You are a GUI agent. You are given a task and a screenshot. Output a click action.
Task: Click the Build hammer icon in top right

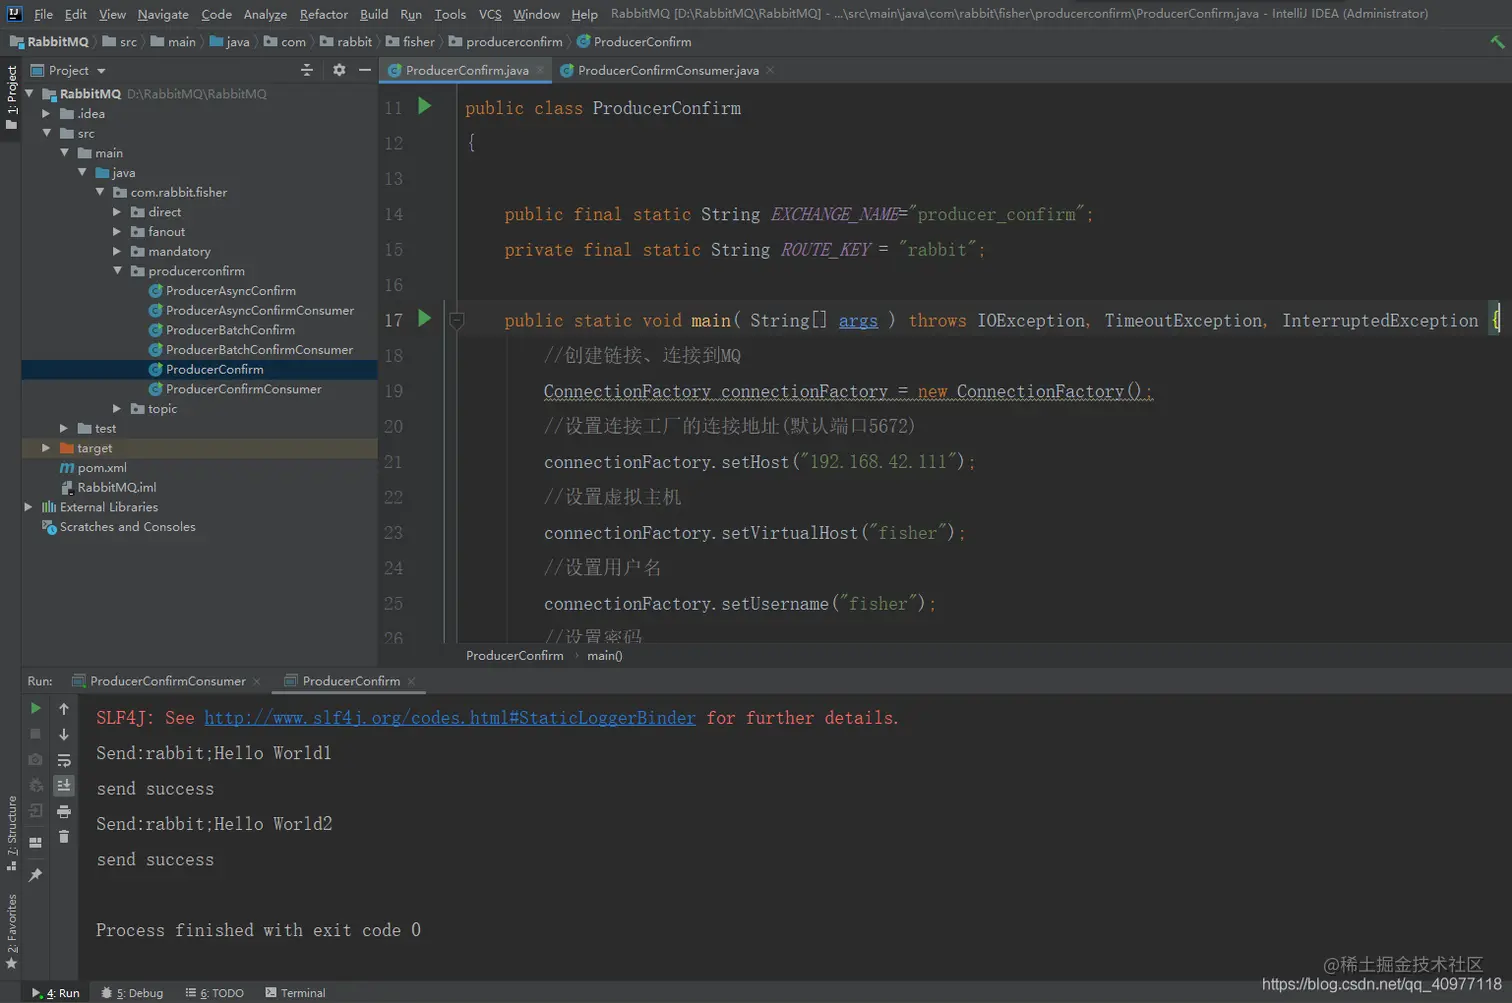point(1496,41)
